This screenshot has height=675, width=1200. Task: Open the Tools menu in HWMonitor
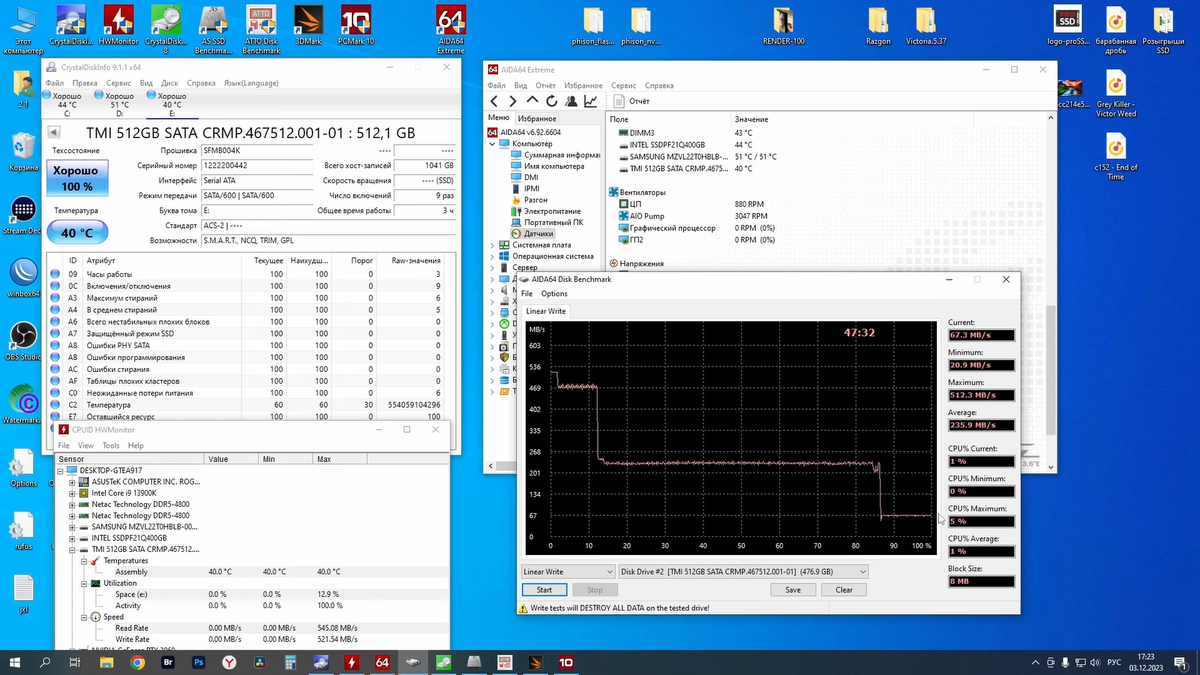pyautogui.click(x=110, y=445)
